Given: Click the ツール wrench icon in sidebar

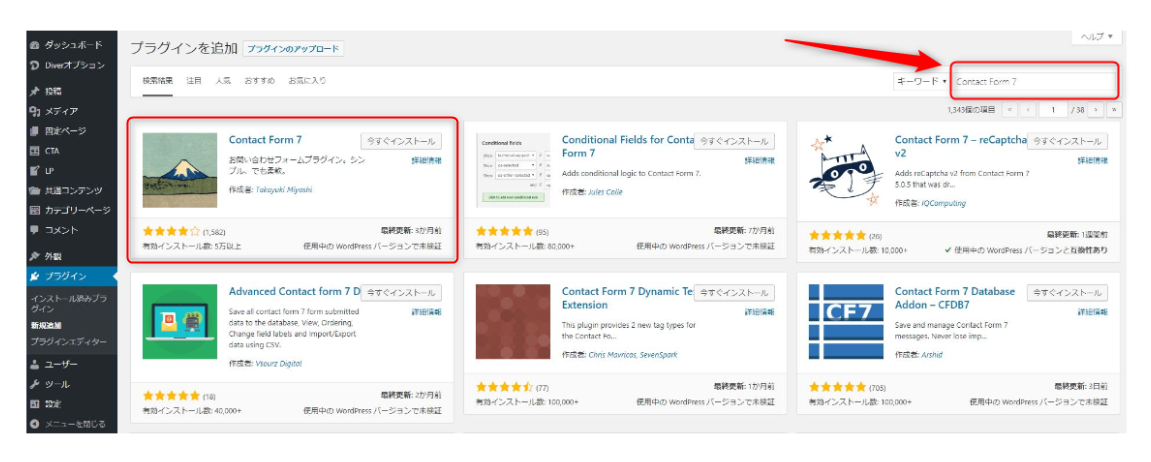Looking at the screenshot, I should 35,385.
